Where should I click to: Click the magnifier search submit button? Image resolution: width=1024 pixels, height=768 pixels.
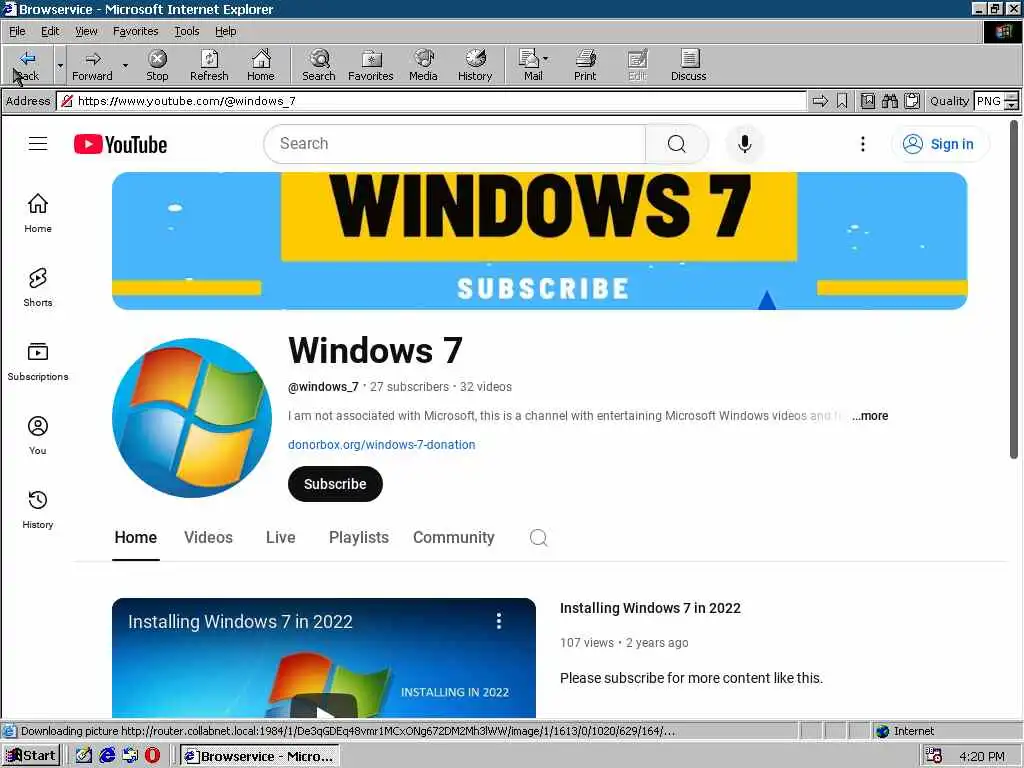point(677,144)
